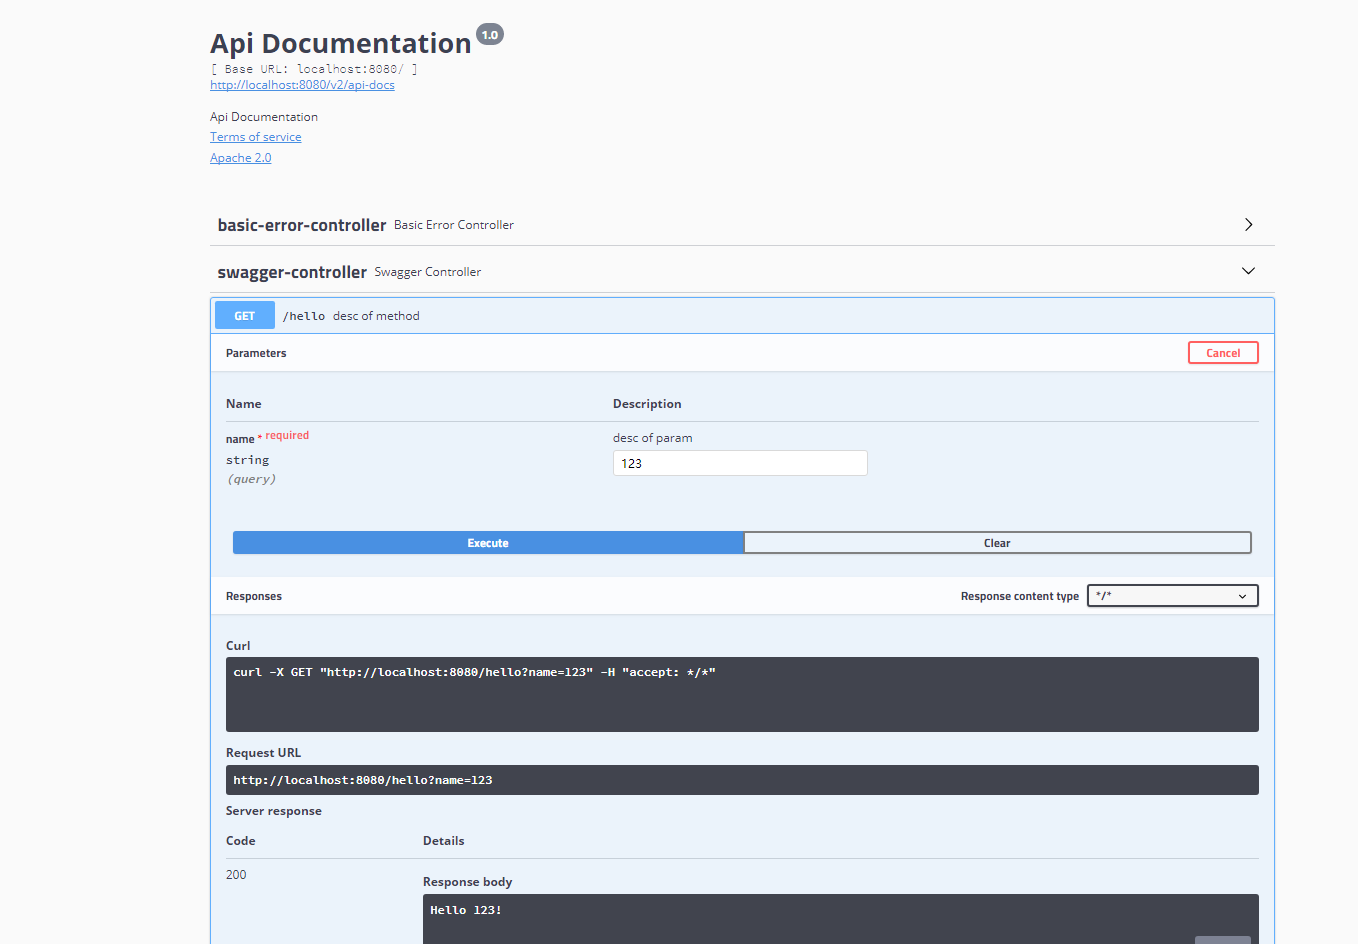Click the 'desc of method' summary text
Viewport: 1358px width, 944px height.
point(376,316)
